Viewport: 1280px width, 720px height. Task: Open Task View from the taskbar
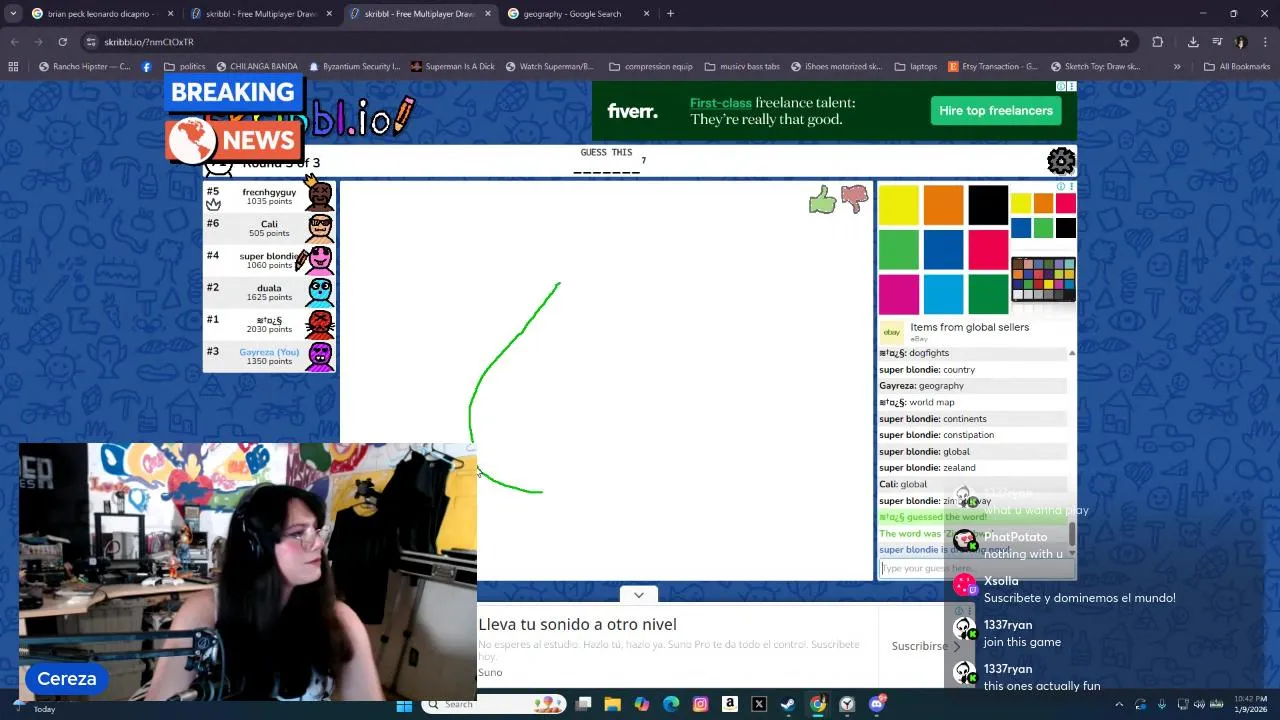[x=583, y=705]
